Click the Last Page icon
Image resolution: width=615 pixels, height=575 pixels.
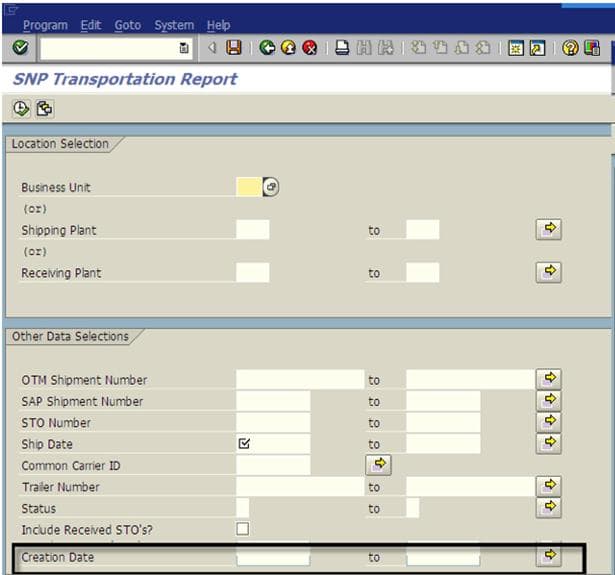(x=483, y=48)
